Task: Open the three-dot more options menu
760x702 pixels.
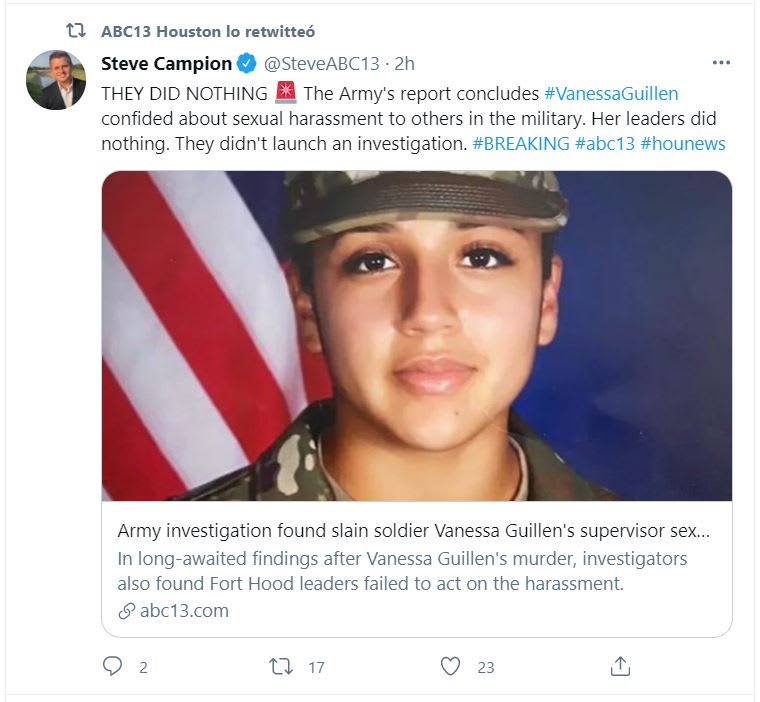Action: point(721,63)
